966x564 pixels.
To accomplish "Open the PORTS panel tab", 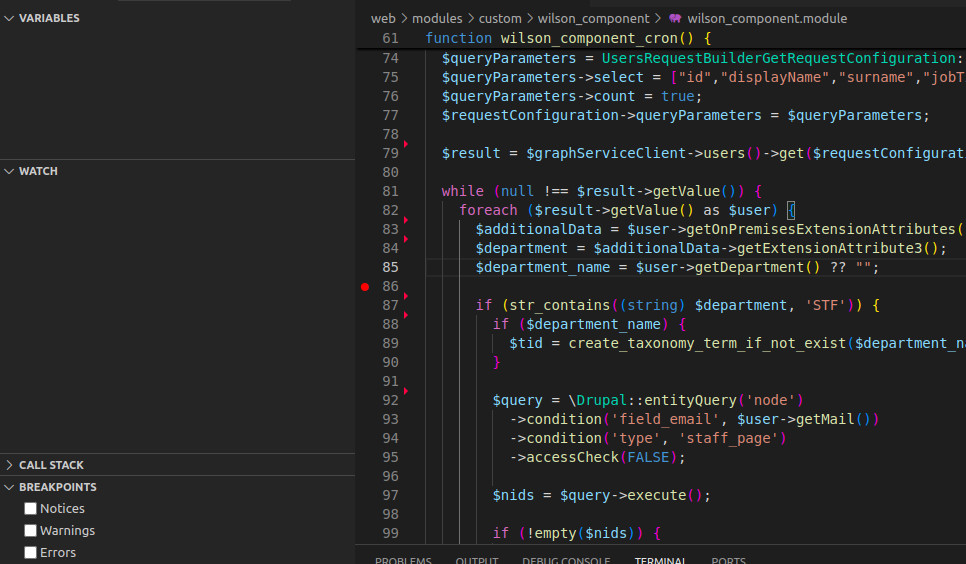I will [728, 560].
